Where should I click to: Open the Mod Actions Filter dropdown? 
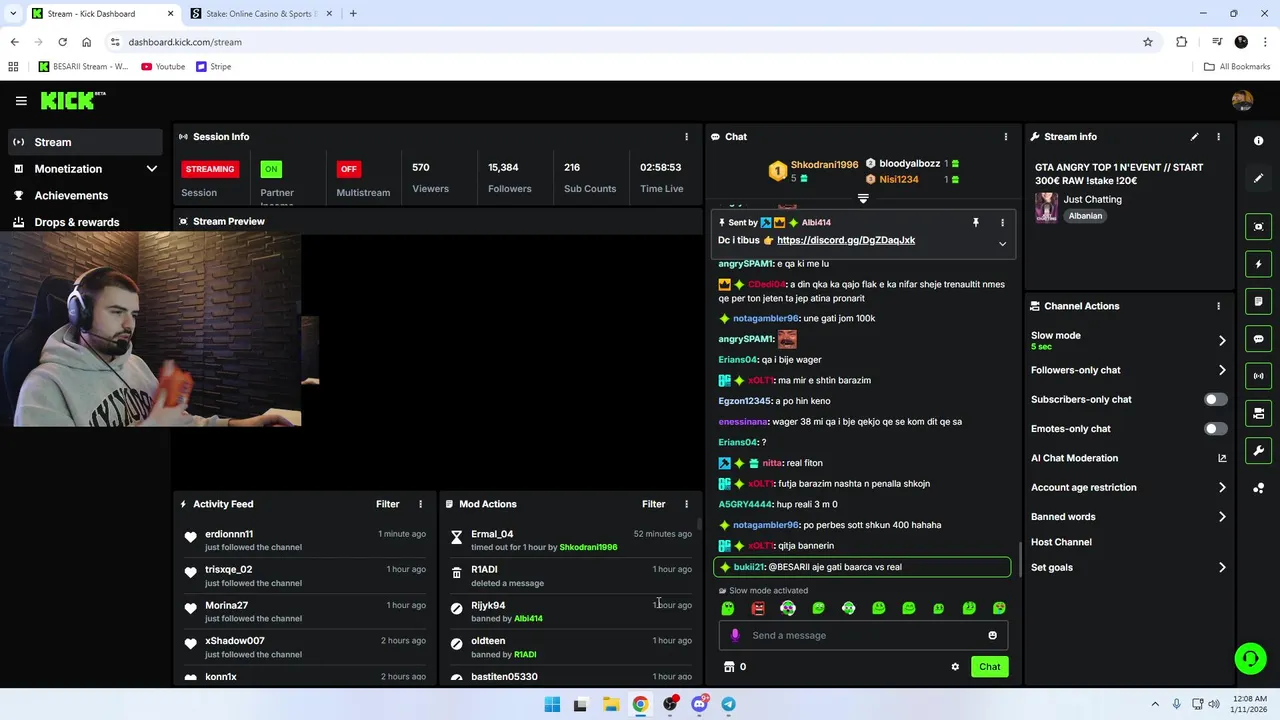[x=653, y=504]
